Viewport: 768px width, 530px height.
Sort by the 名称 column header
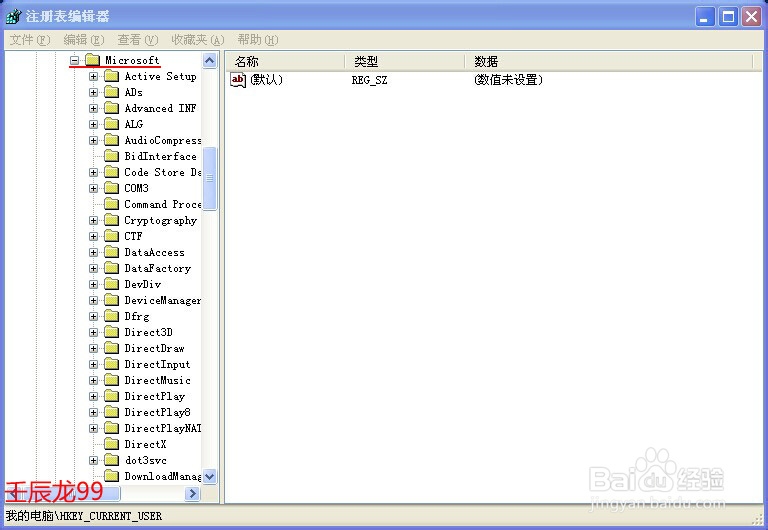(286, 62)
